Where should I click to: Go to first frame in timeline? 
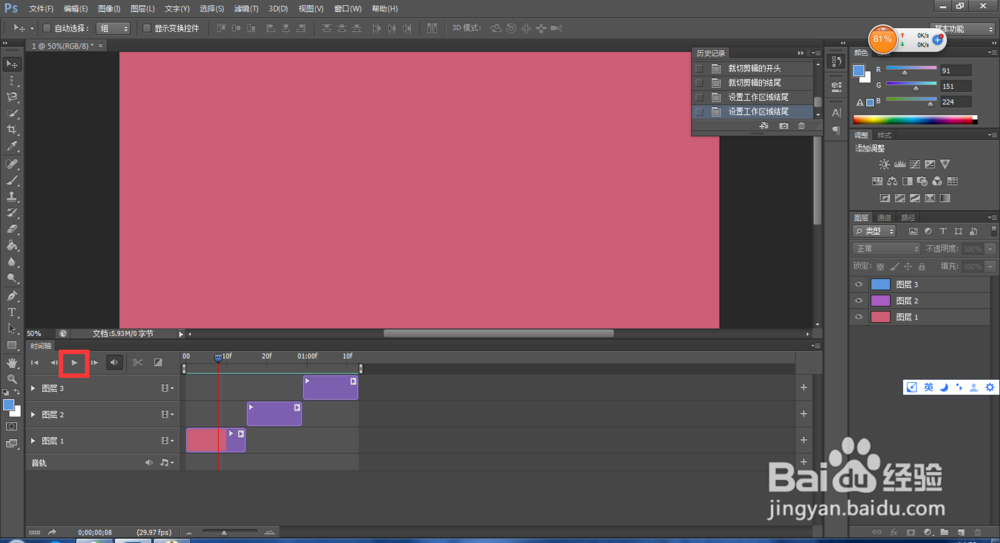coord(35,362)
